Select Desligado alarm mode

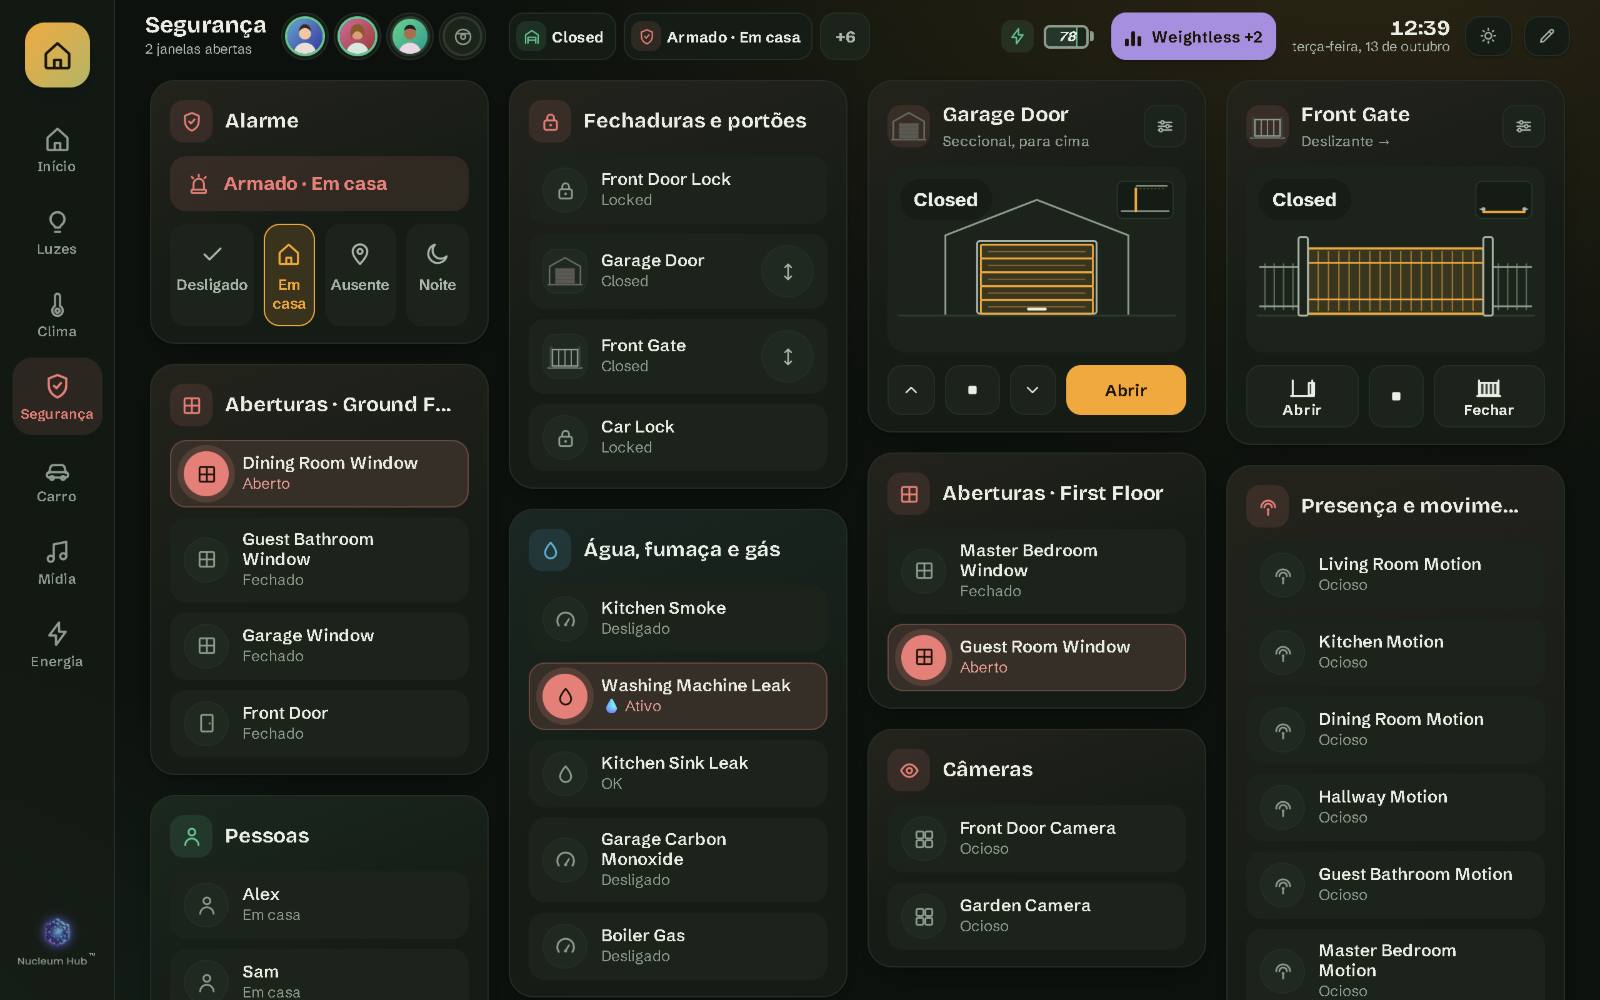[212, 274]
